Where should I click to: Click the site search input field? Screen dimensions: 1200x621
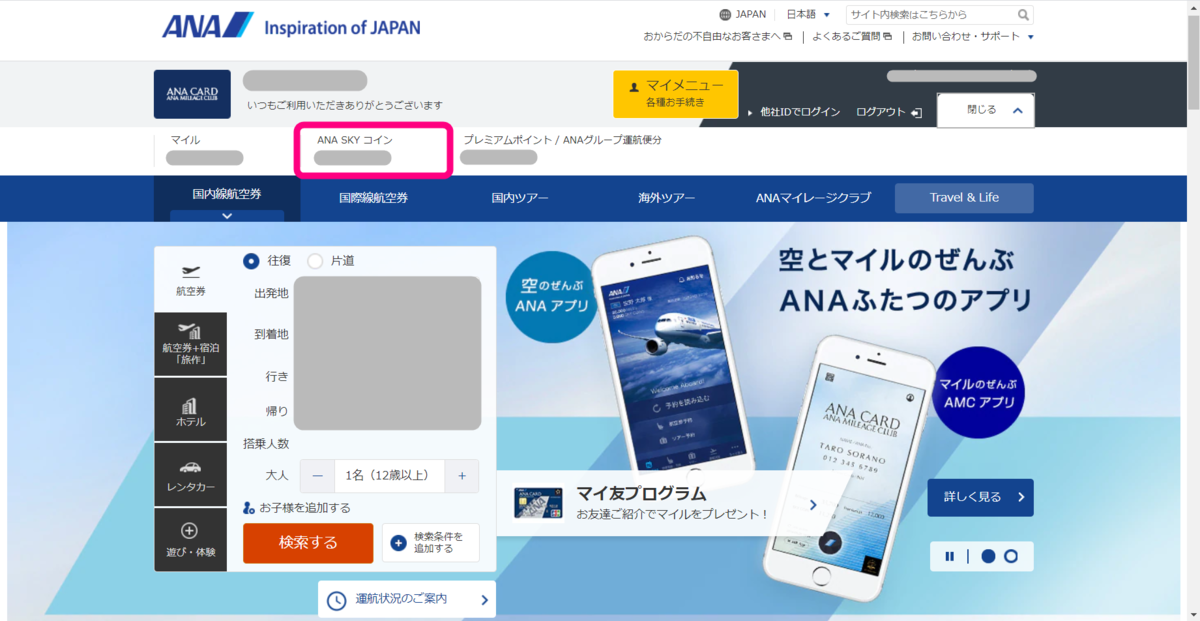pyautogui.click(x=930, y=15)
